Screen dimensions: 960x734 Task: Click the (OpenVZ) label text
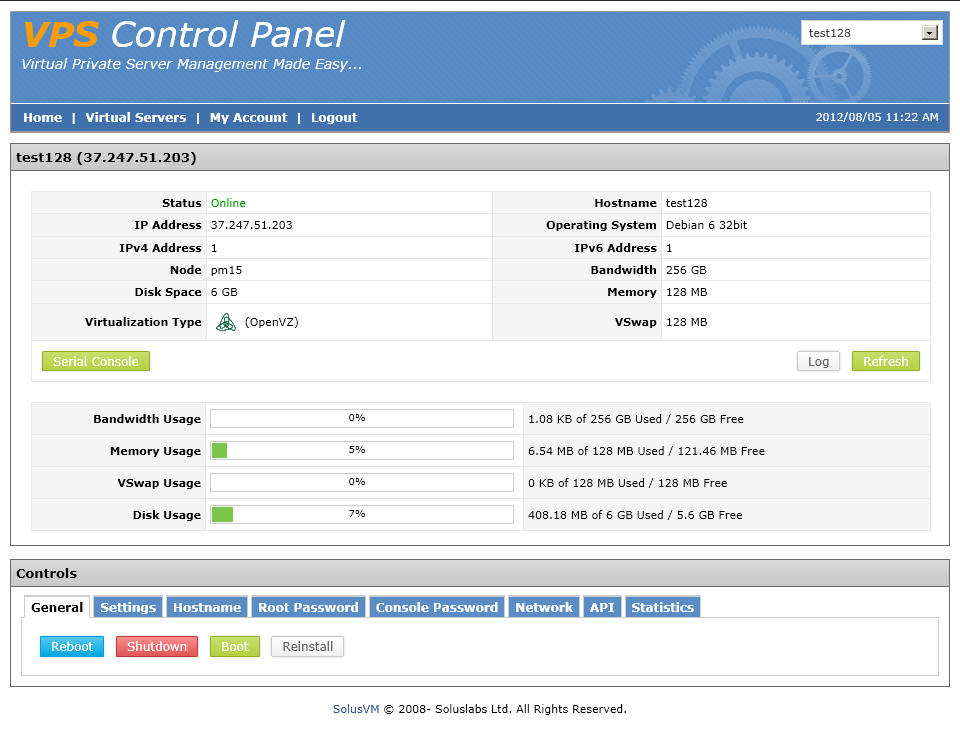(272, 322)
